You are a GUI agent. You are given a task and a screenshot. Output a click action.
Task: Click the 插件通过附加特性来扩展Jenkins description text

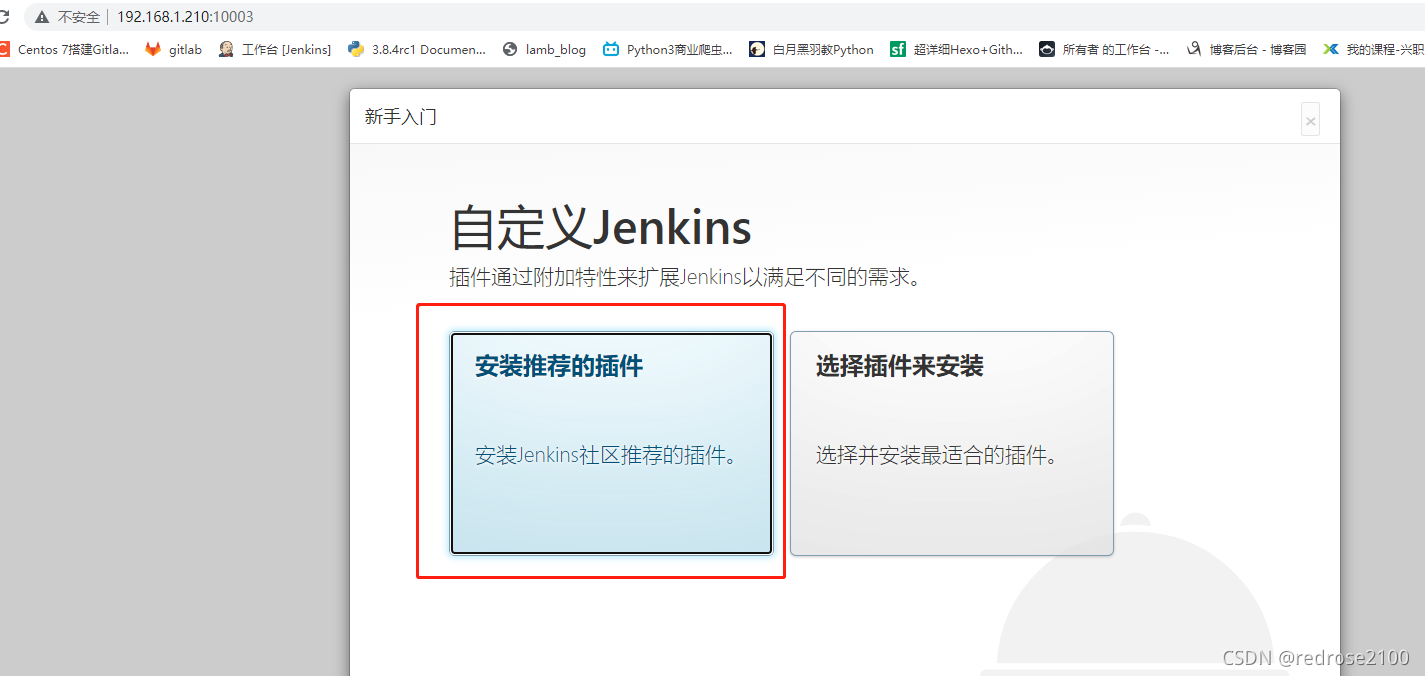(685, 277)
